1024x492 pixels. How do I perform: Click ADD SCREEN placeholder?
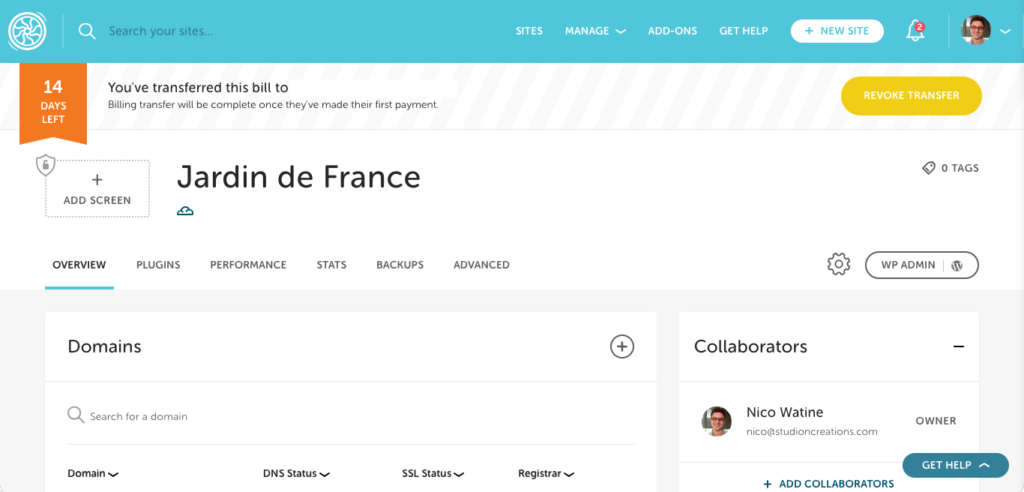point(97,189)
